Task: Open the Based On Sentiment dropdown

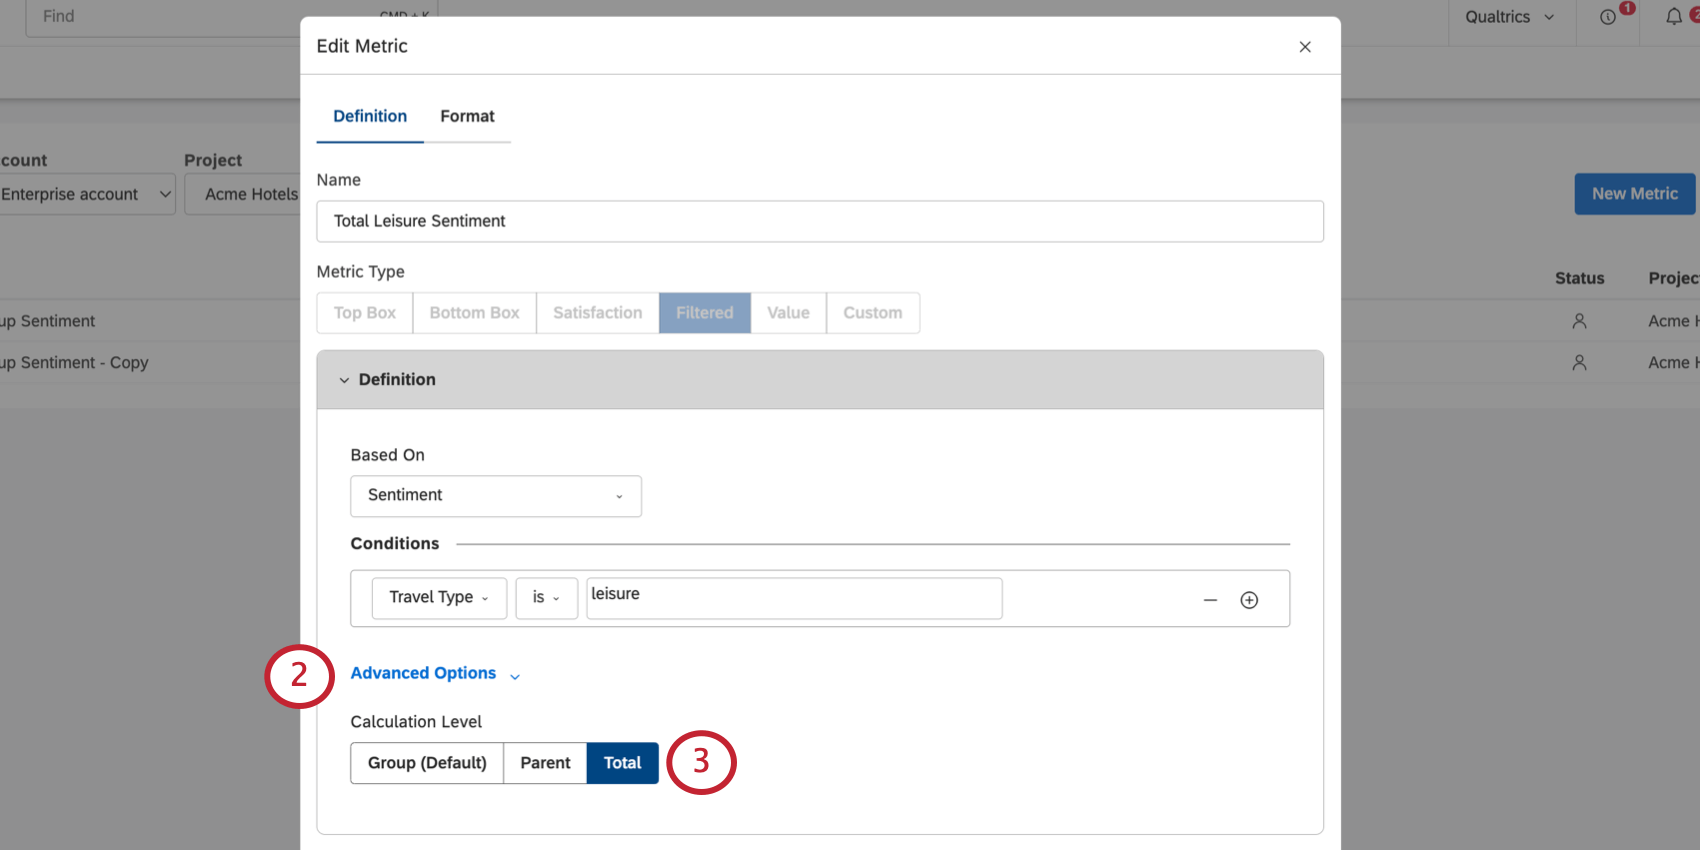Action: (x=496, y=496)
